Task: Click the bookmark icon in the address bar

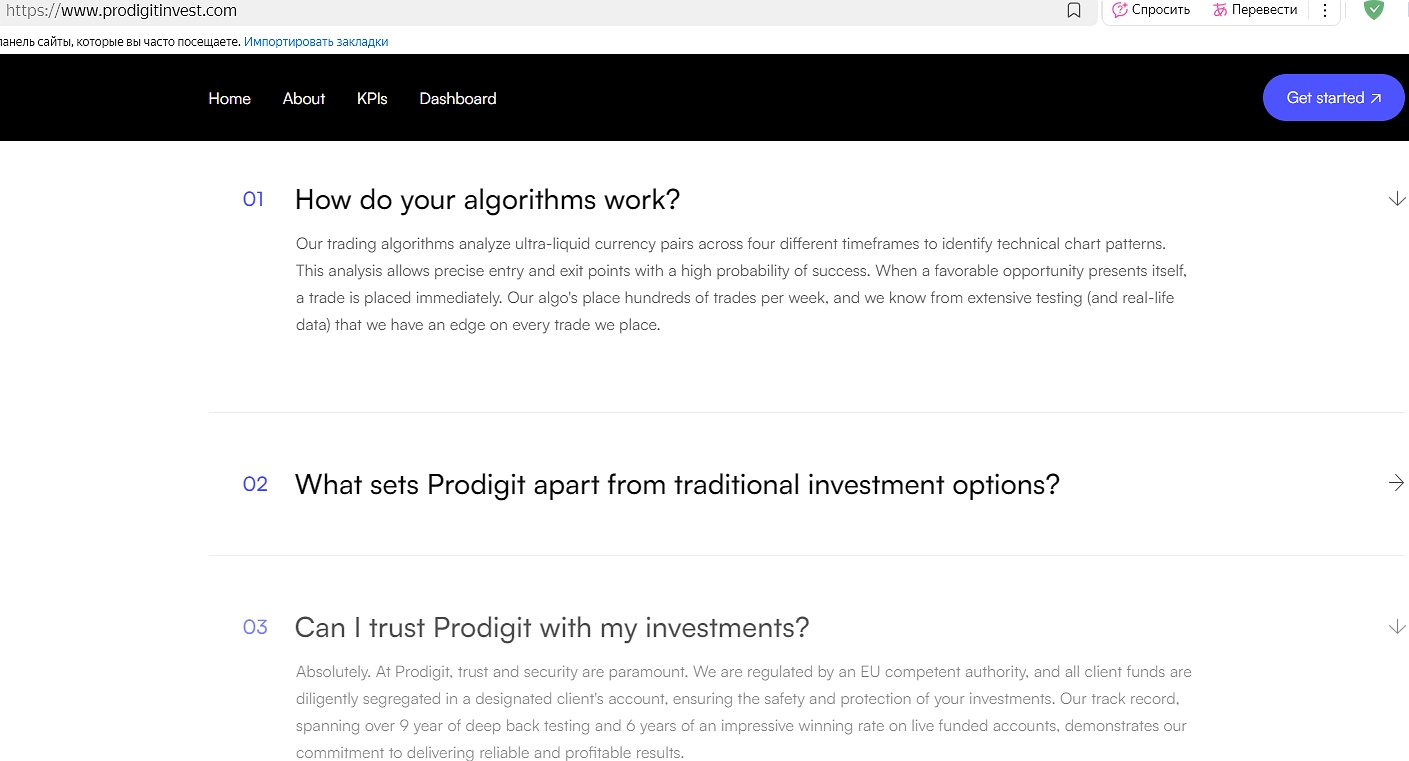Action: coord(1074,11)
